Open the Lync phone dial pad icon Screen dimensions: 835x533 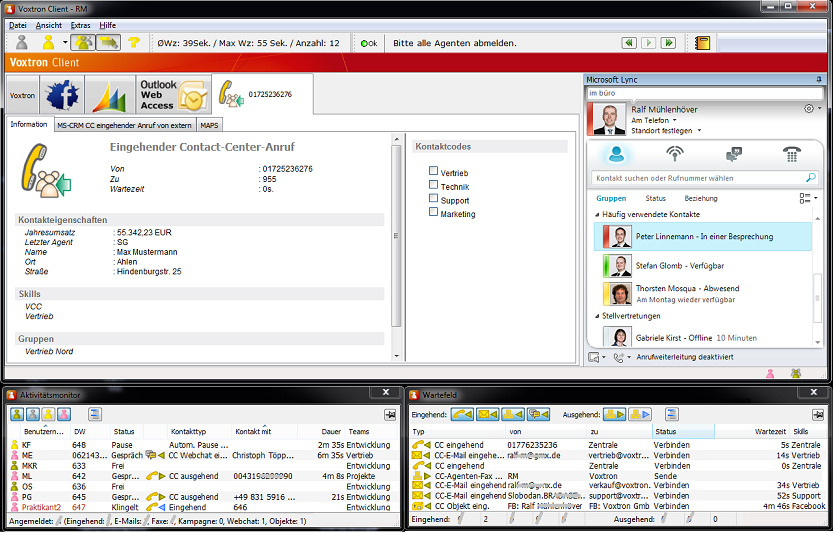(792, 154)
